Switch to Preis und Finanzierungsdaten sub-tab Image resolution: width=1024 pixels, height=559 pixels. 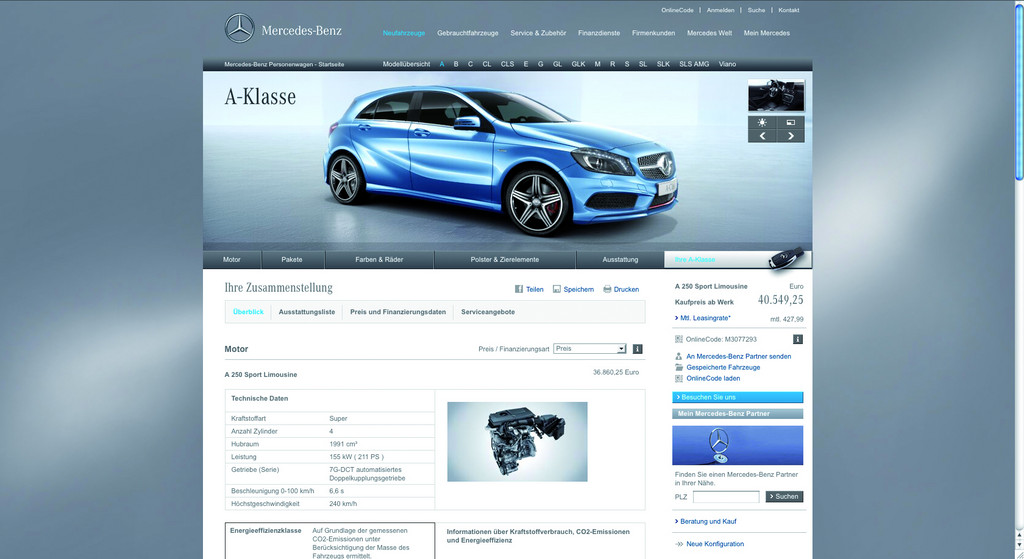(x=398, y=312)
